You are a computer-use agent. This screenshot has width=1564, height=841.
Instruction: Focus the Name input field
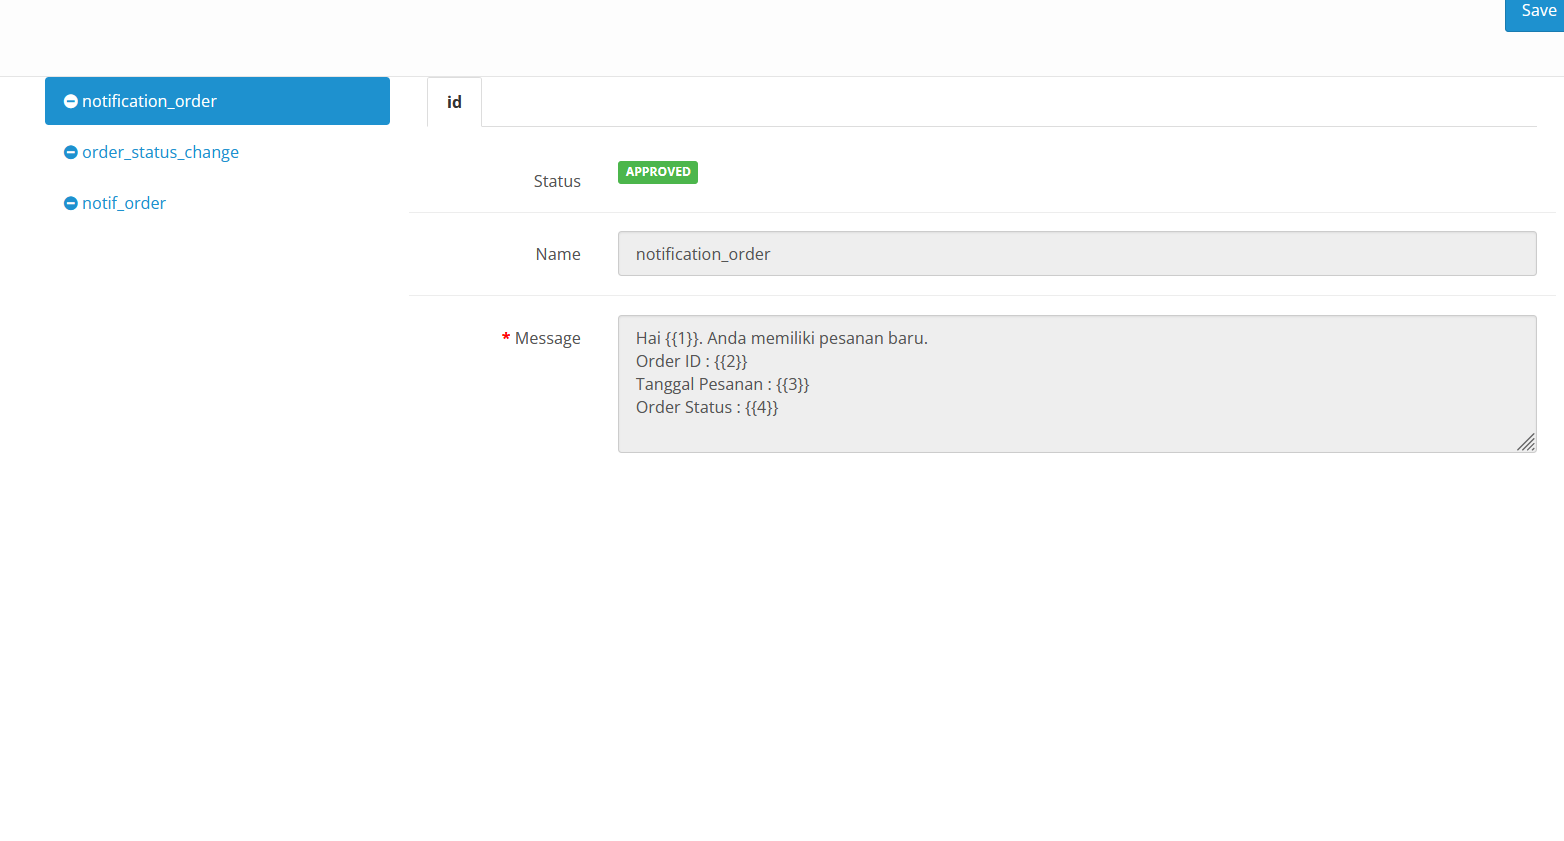1077,254
